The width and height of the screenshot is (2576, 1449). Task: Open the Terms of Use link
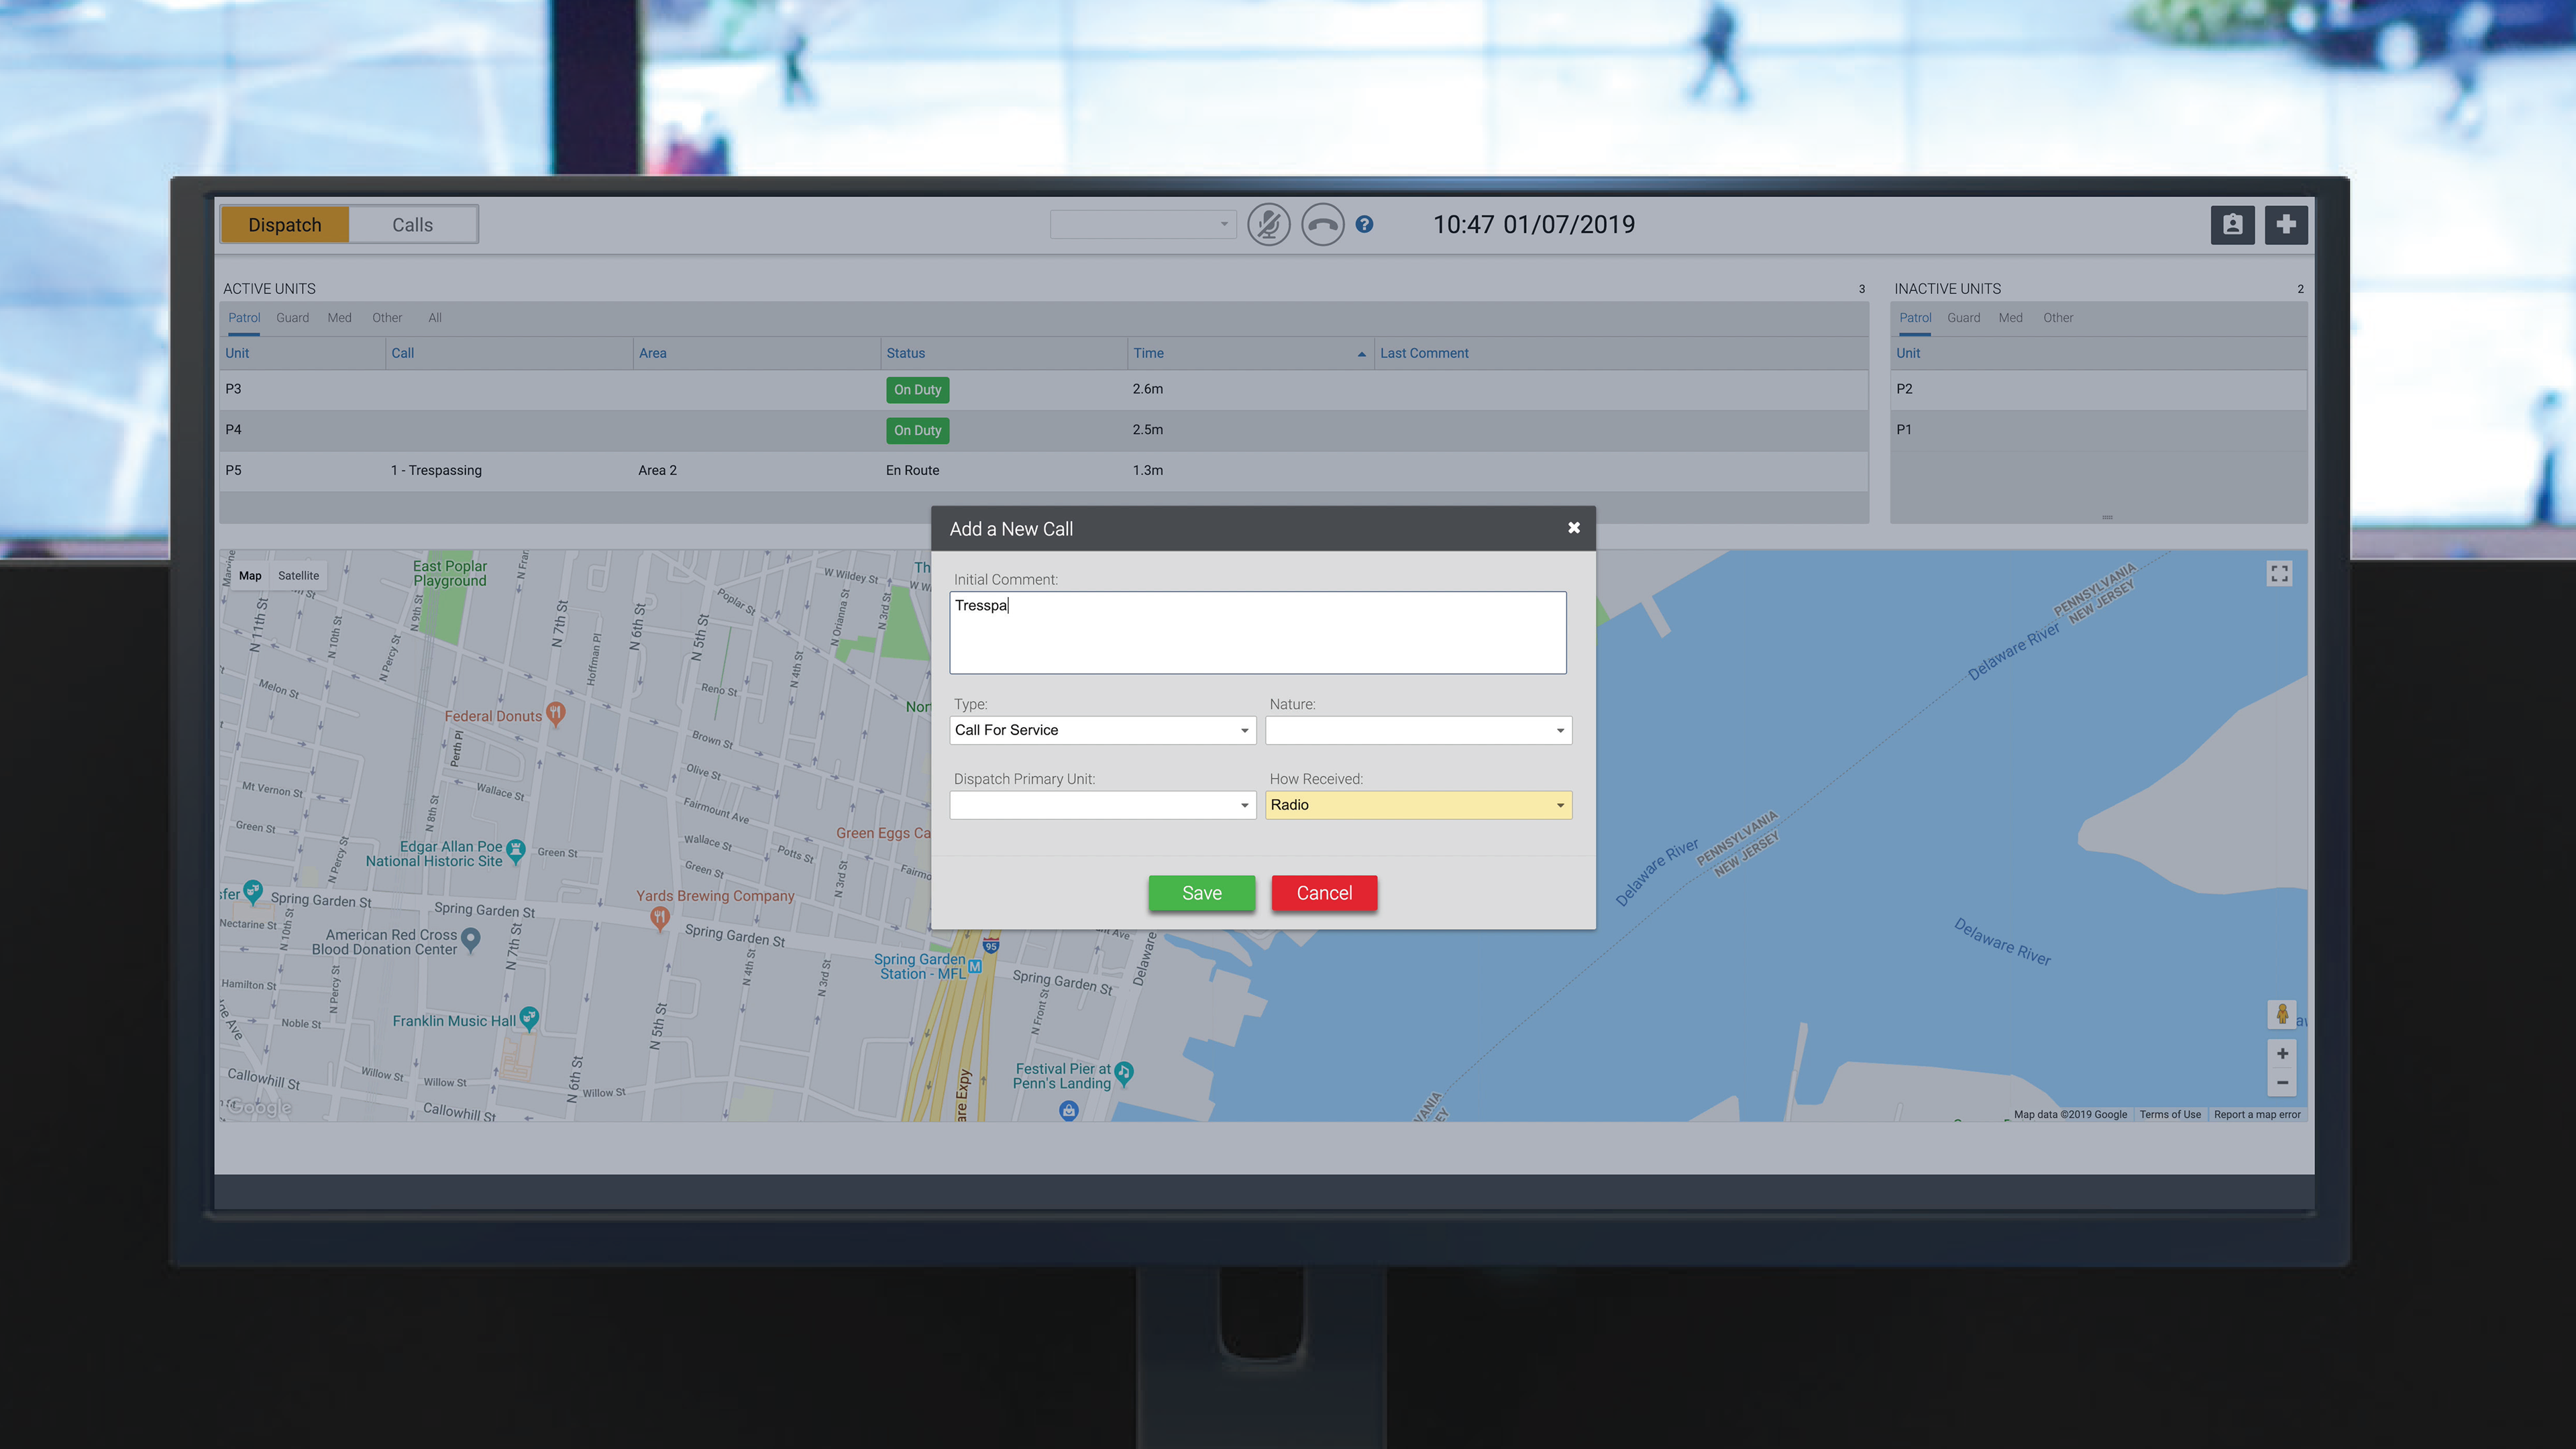(x=2170, y=1114)
